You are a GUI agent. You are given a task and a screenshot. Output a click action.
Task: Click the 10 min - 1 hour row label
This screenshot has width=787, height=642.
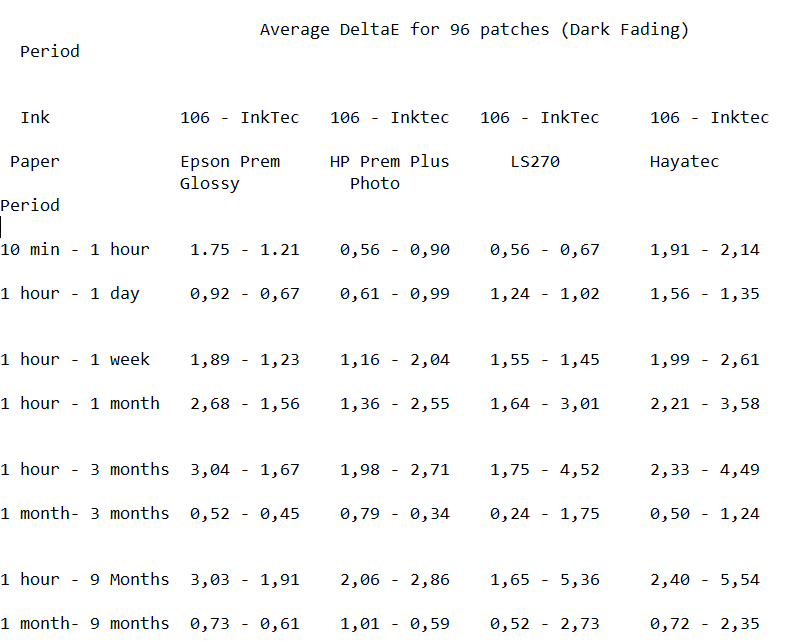point(75,249)
